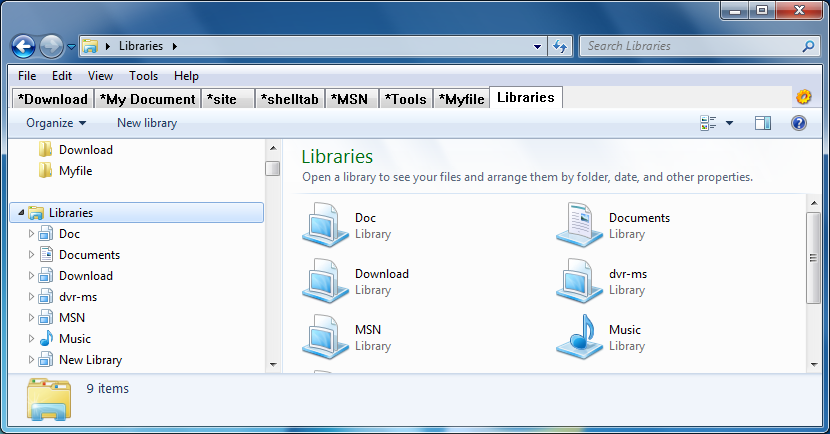Switch to the *Download tab
Viewport: 830px width, 434px height.
click(x=52, y=99)
